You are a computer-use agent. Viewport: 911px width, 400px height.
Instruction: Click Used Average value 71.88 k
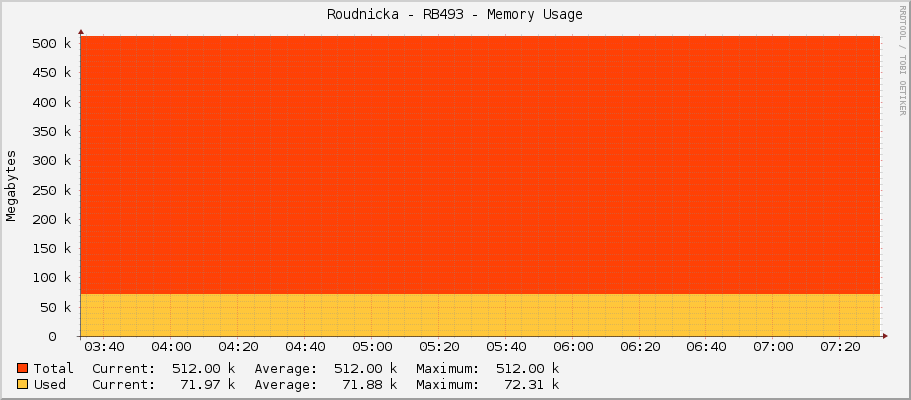[x=370, y=385]
